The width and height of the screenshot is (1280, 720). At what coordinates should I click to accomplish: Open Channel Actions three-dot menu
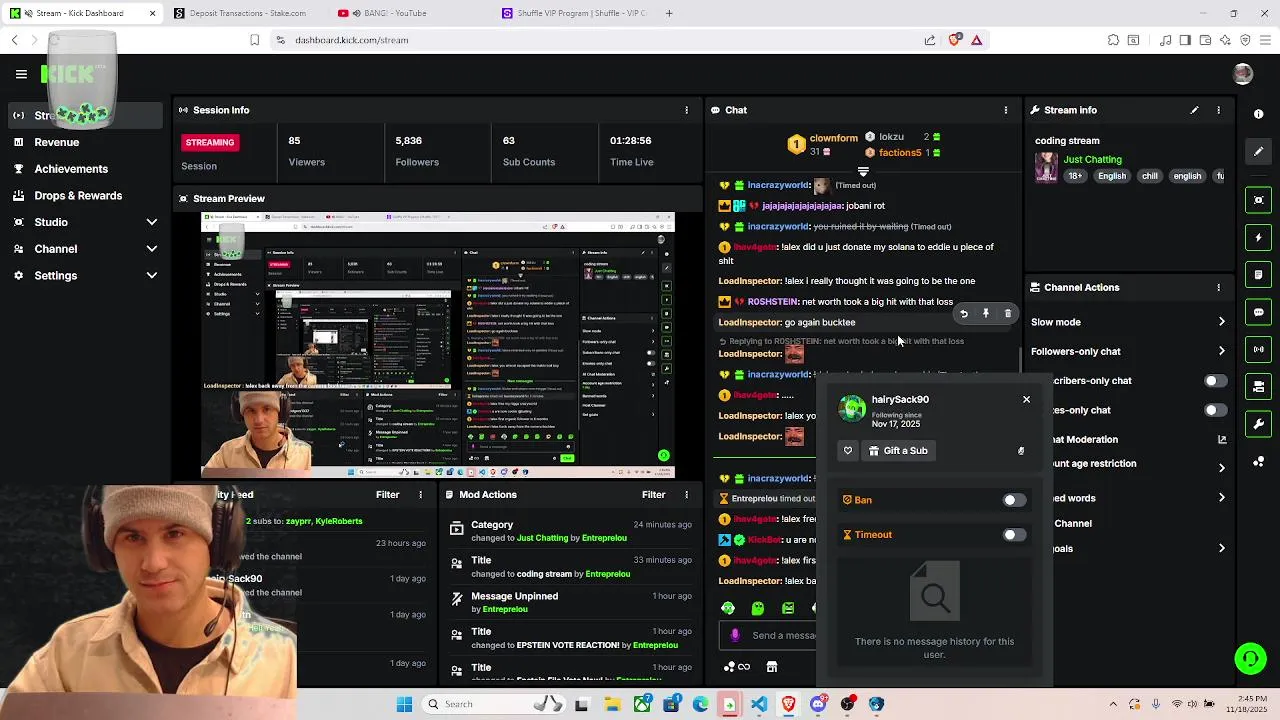[x=1218, y=287]
